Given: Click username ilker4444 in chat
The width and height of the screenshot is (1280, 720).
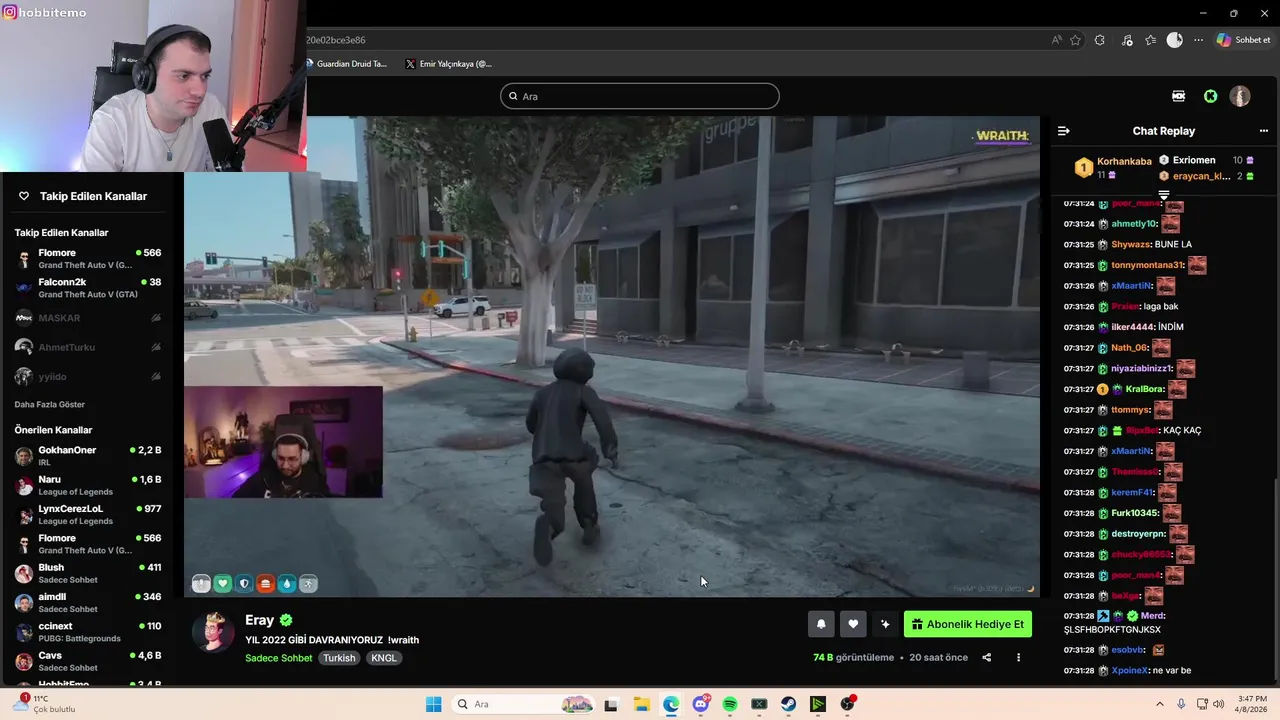Looking at the screenshot, I should pyautogui.click(x=1132, y=327).
